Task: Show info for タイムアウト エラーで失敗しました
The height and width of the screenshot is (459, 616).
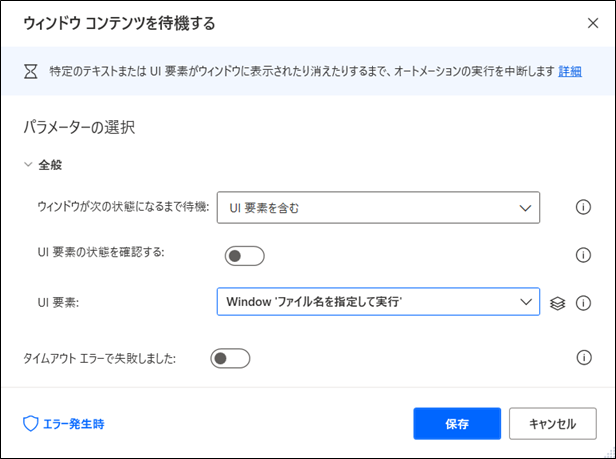Action: (584, 358)
